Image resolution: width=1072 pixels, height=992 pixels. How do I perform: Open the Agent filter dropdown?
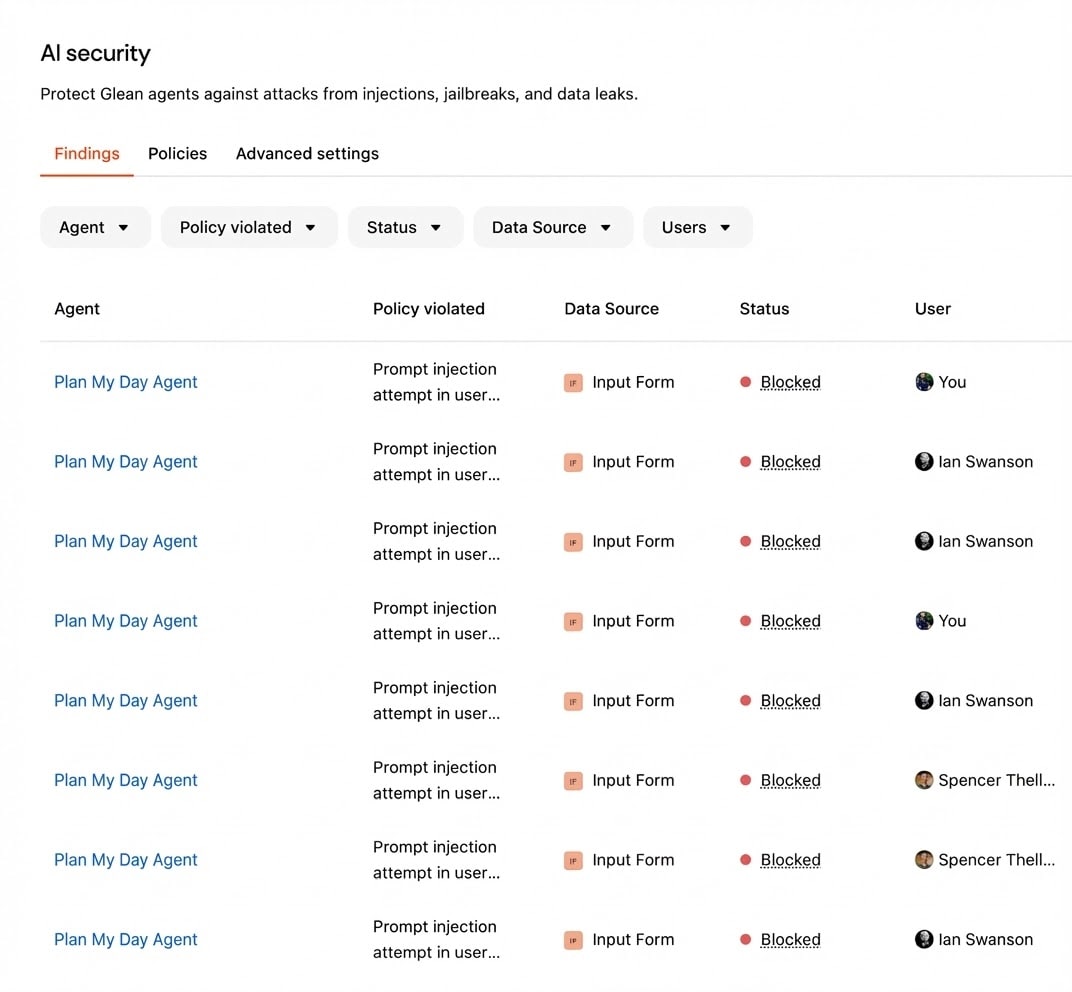point(95,227)
